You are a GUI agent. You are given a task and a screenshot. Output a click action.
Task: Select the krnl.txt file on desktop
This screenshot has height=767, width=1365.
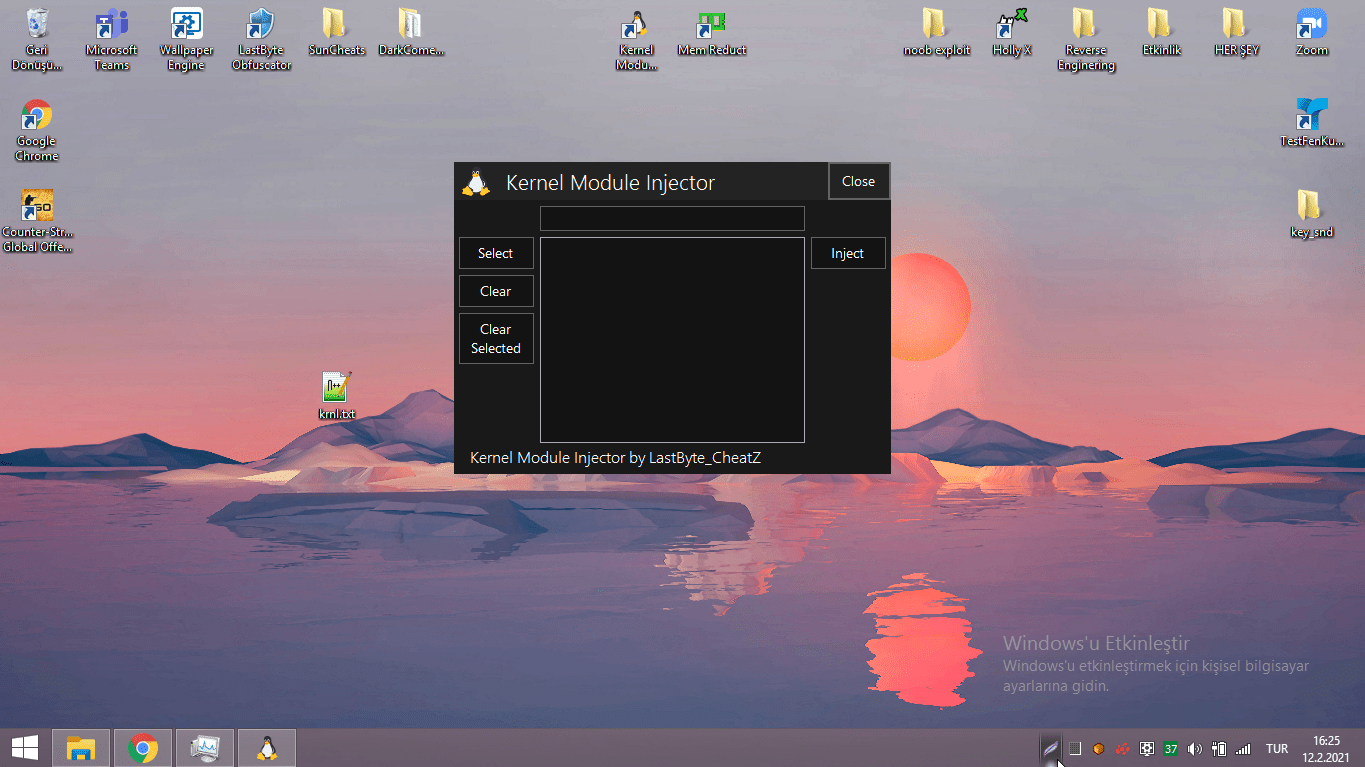336,395
